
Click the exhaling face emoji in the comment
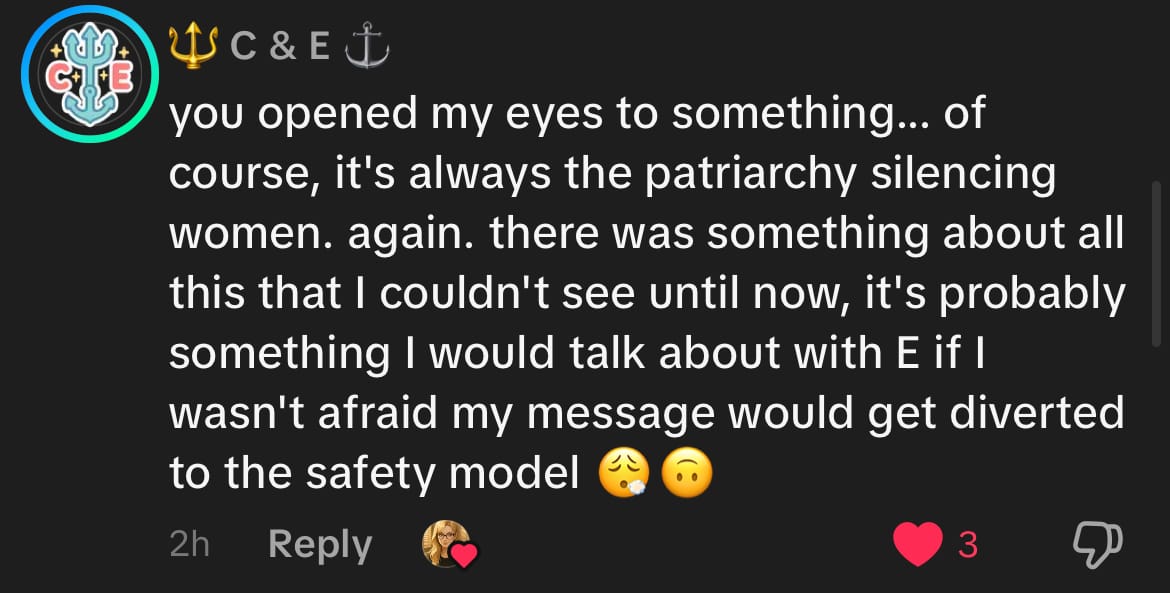(624, 474)
